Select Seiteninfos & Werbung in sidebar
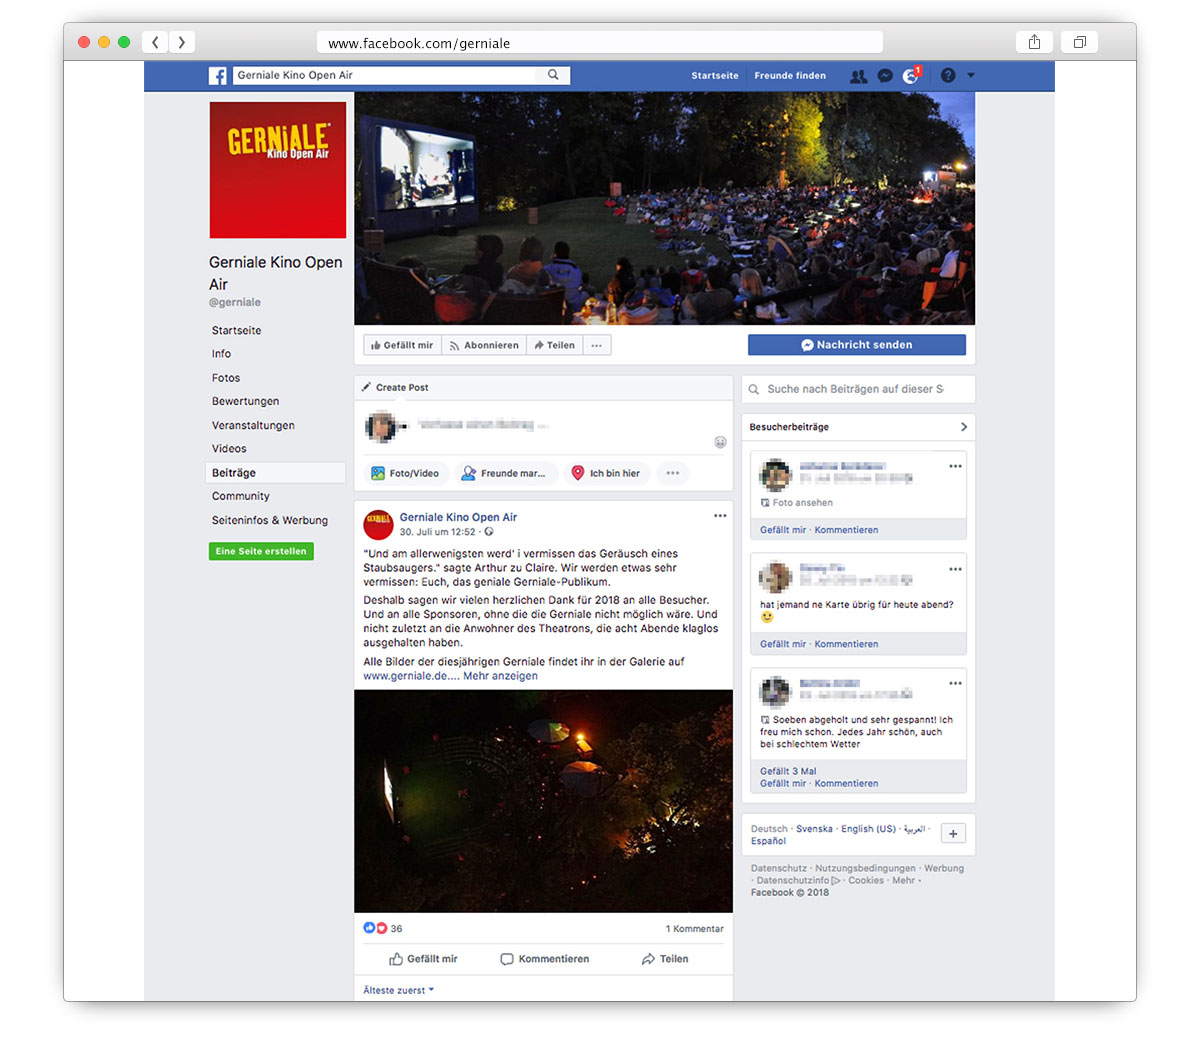Screen dimensions: 1200x1047 pyautogui.click(x=270, y=521)
